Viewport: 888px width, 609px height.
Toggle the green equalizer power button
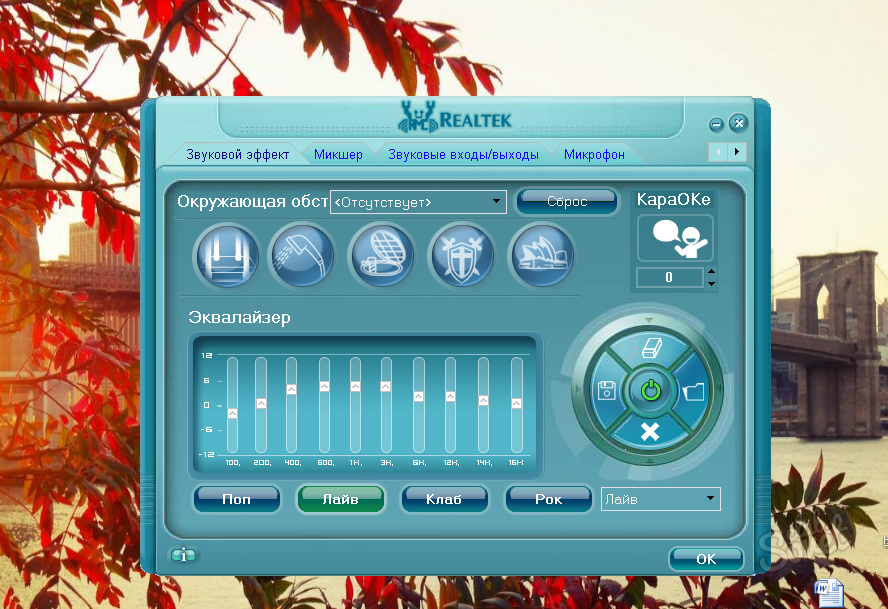click(650, 391)
